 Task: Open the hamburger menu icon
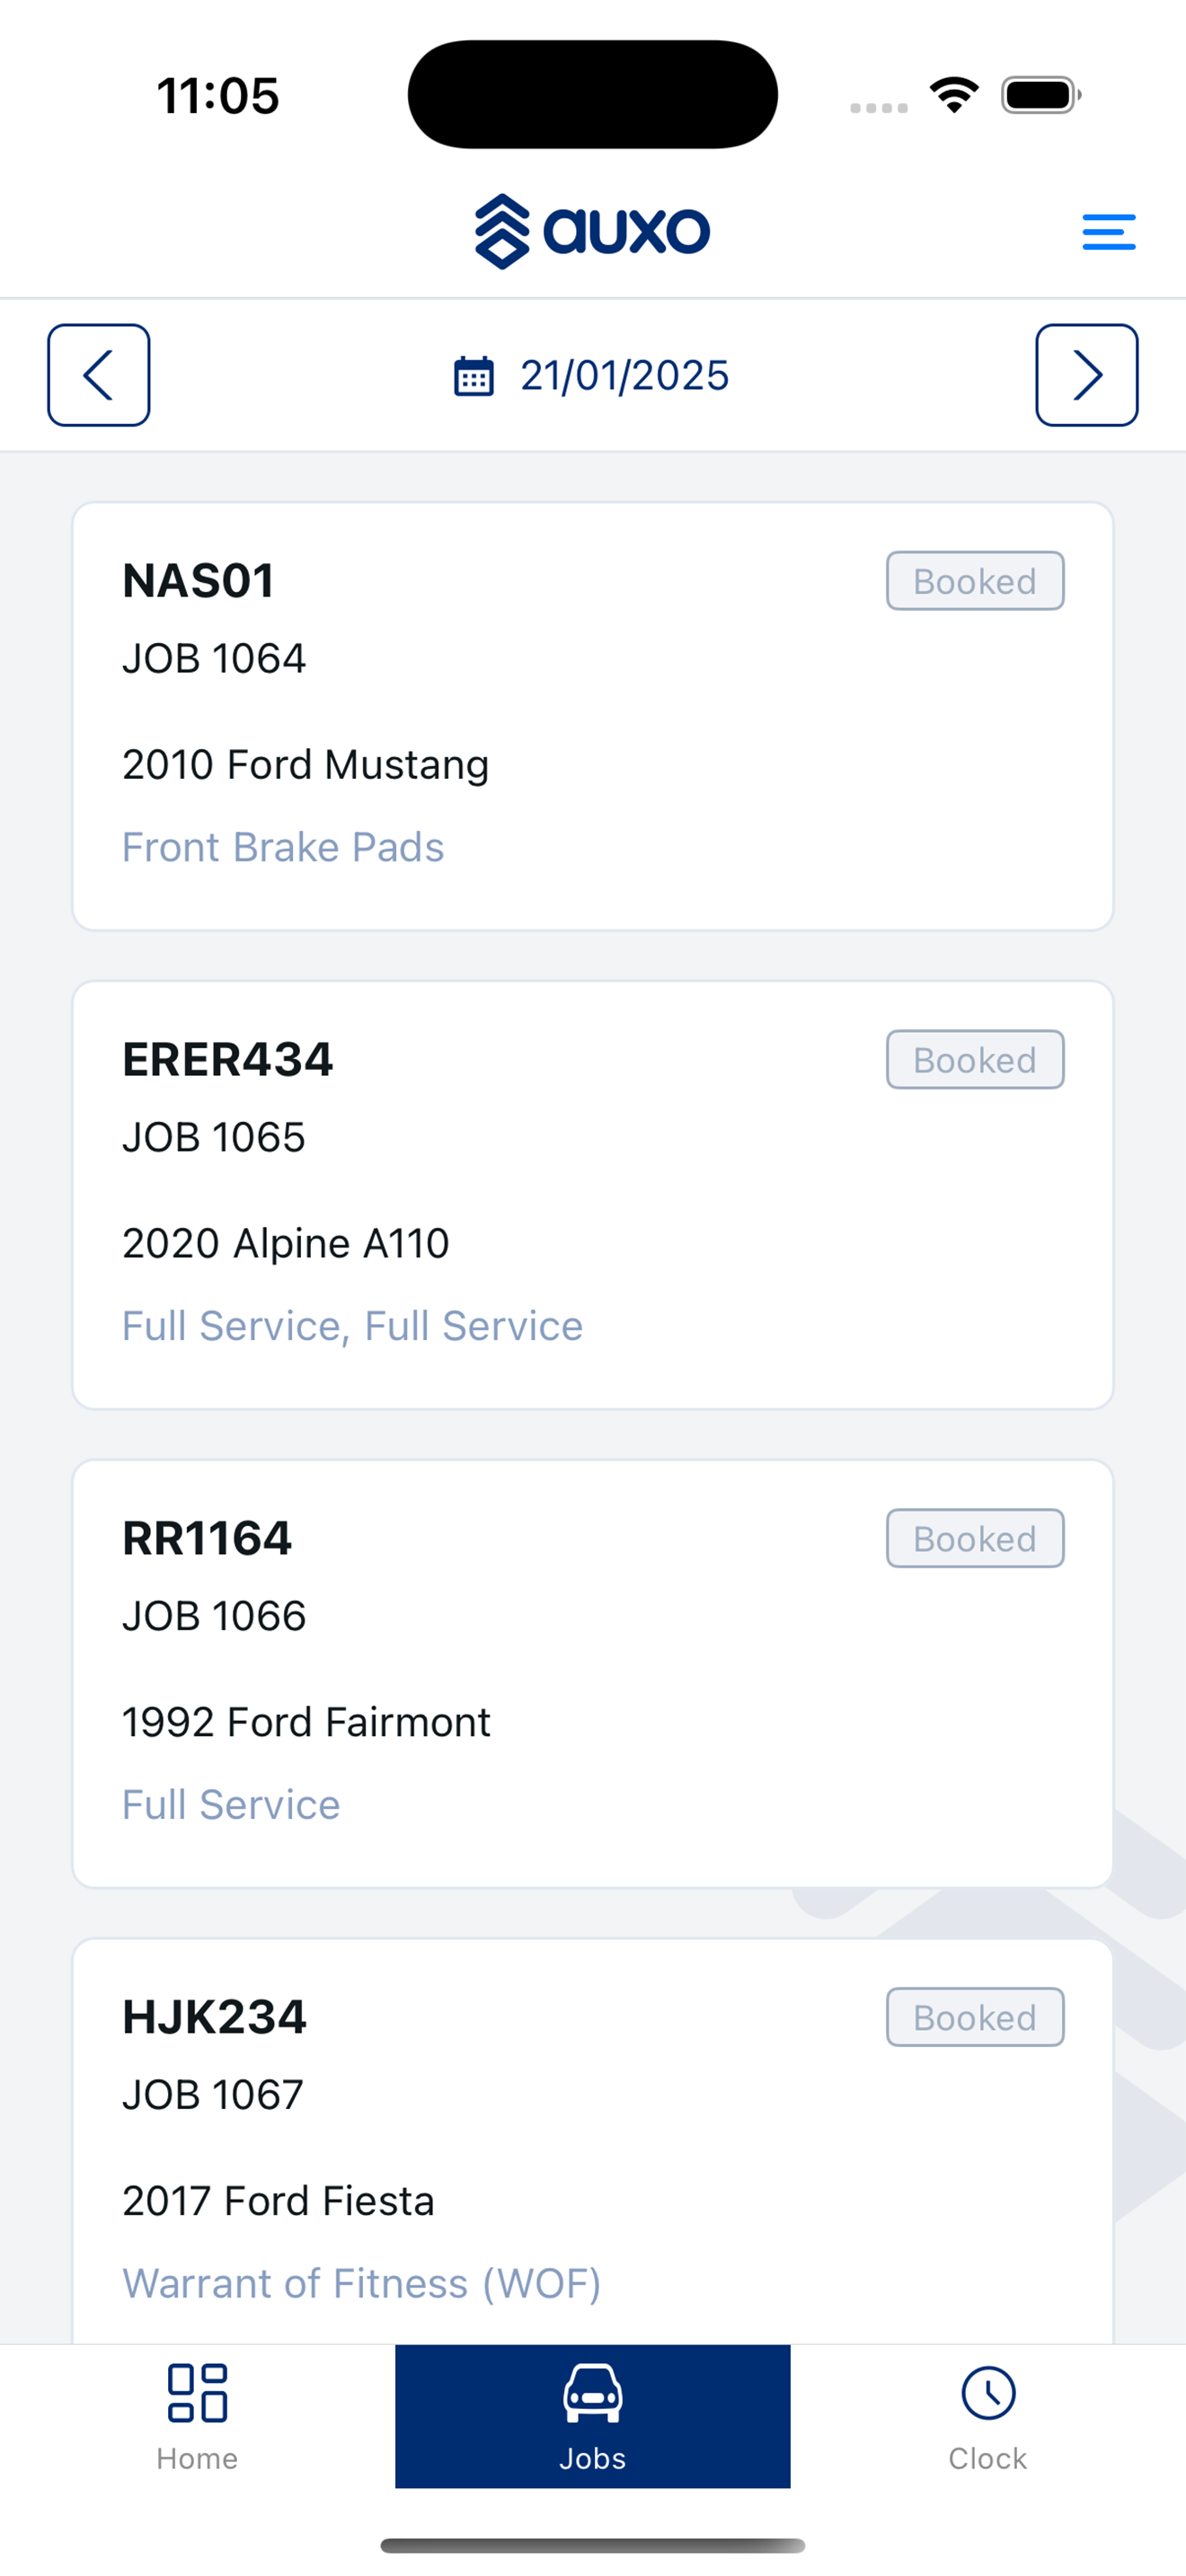(1108, 232)
